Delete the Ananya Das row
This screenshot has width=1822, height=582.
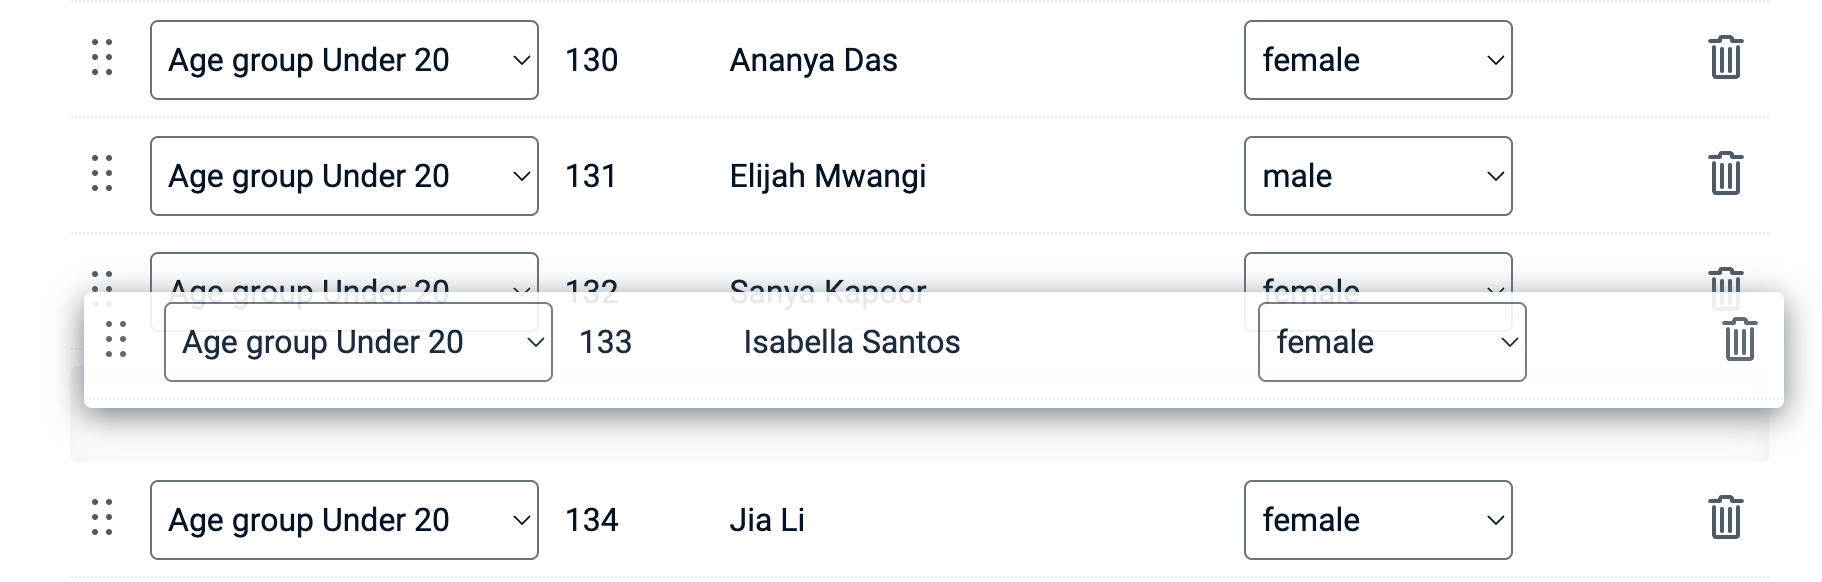click(x=1725, y=59)
